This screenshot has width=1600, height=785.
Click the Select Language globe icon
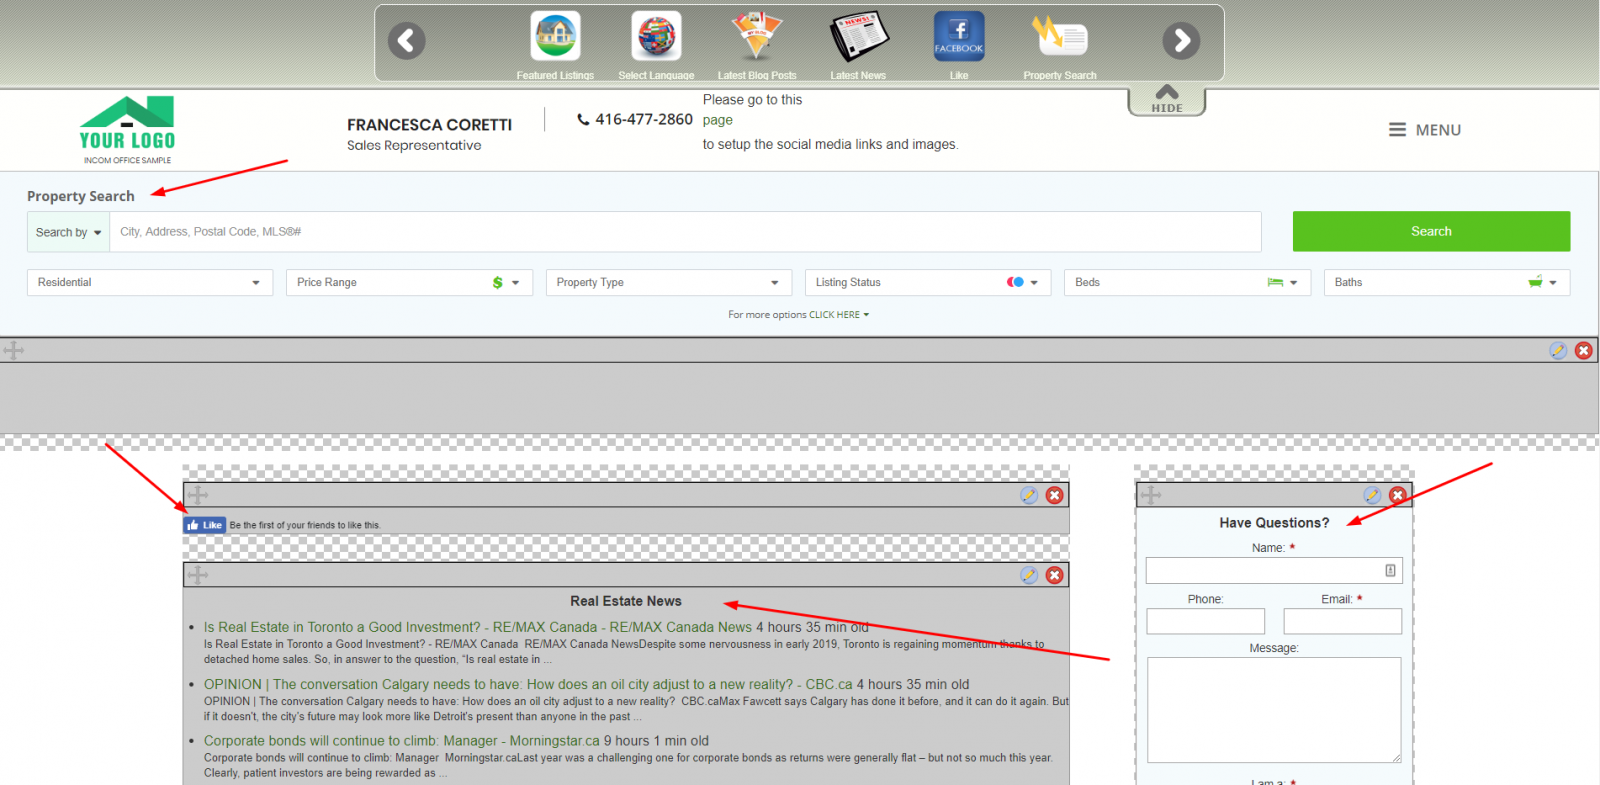tap(656, 37)
